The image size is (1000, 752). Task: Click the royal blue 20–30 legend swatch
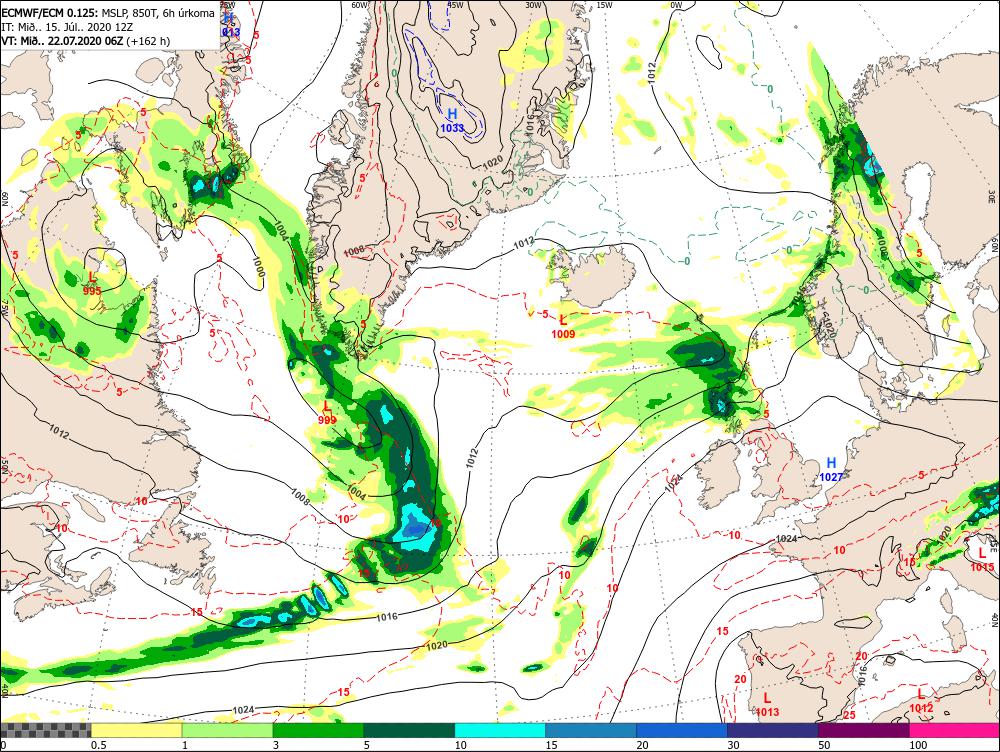point(682,730)
